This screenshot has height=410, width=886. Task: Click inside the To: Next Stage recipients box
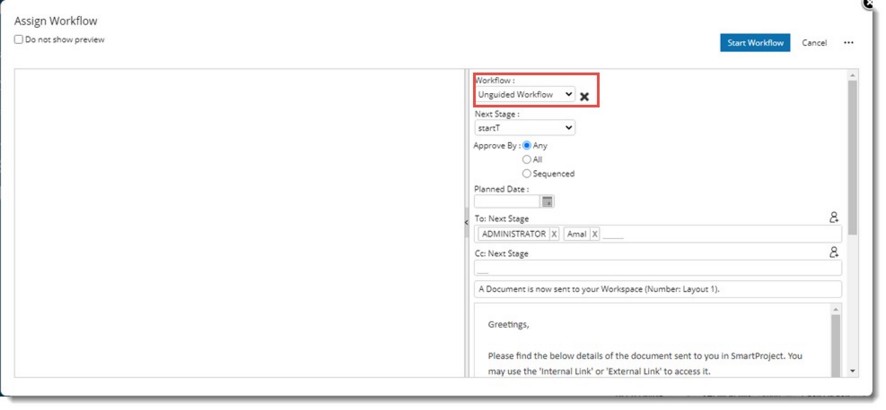[658, 234]
